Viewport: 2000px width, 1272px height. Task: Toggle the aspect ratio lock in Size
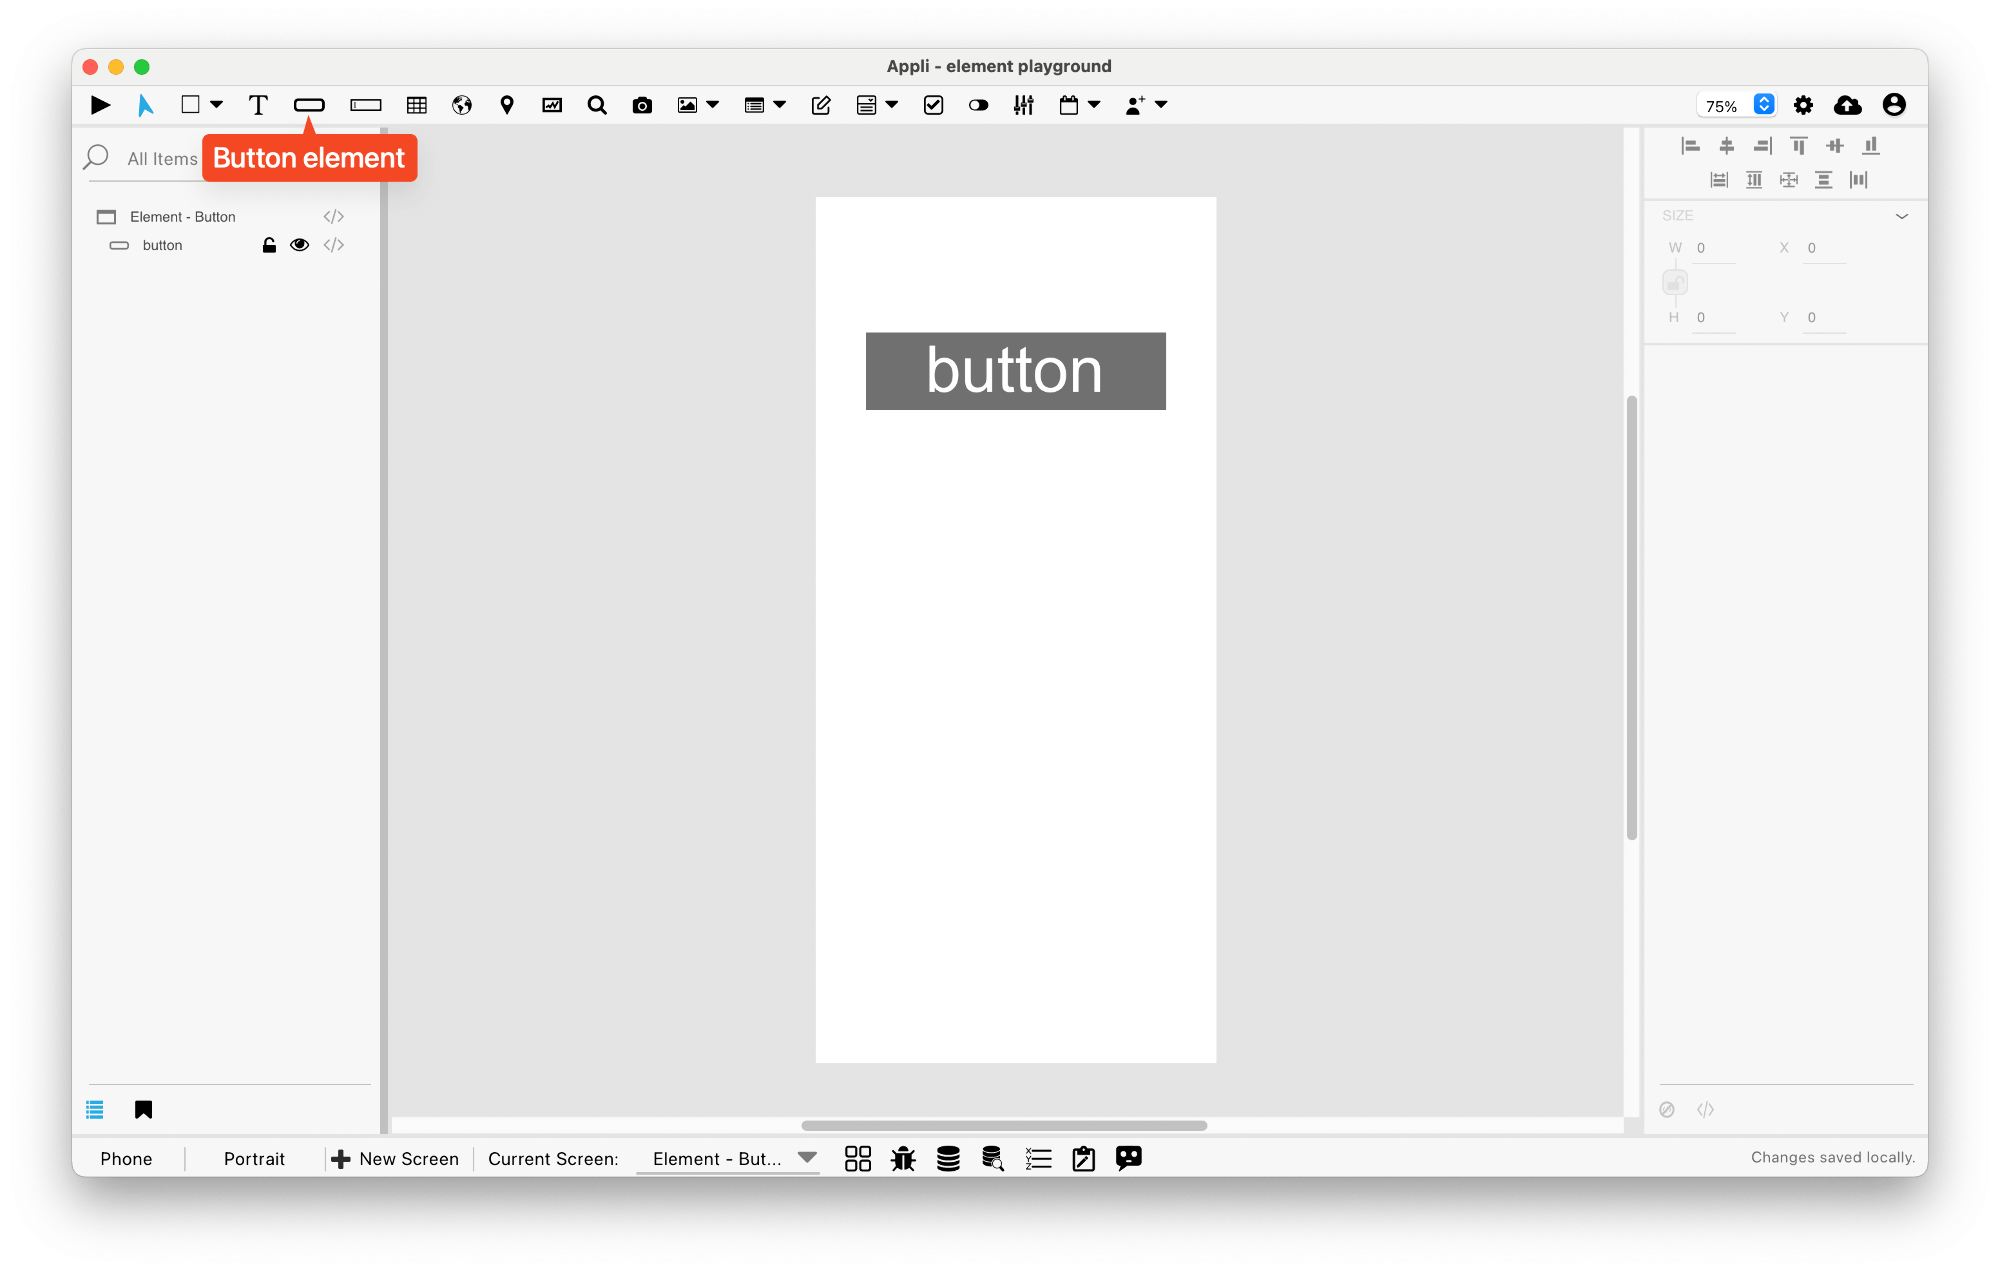tap(1675, 283)
